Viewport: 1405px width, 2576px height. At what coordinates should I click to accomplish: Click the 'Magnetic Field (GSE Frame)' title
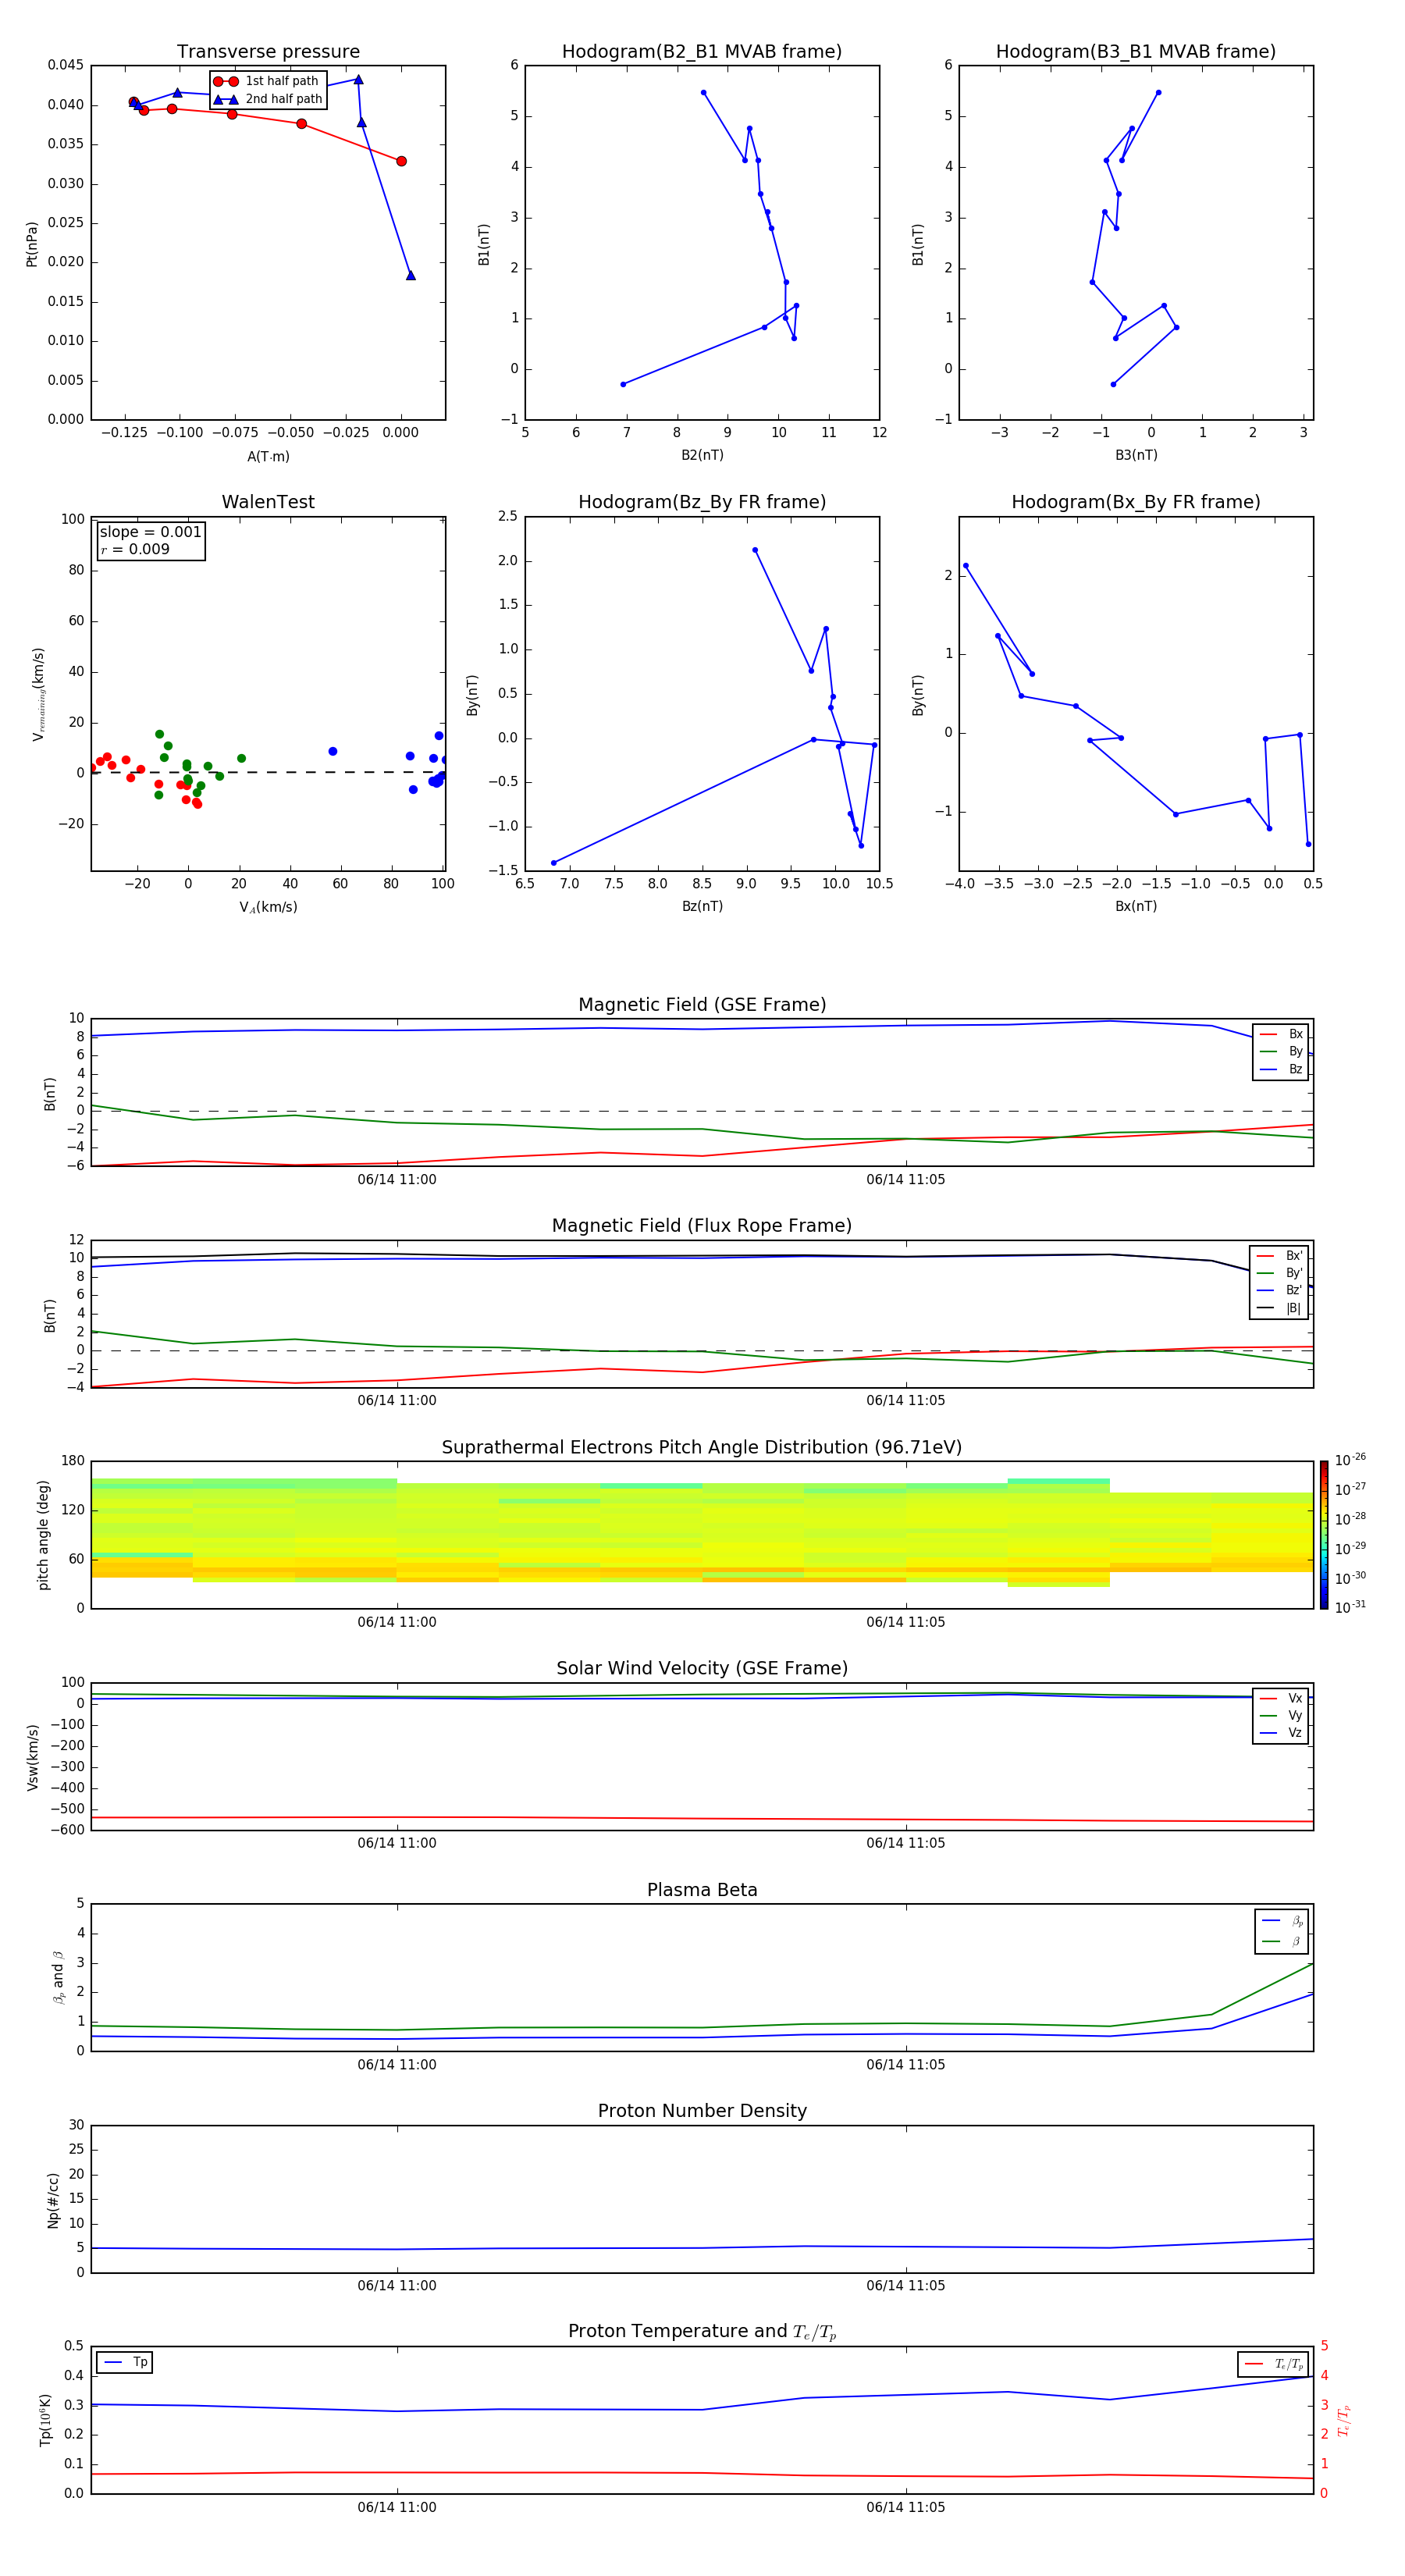click(x=702, y=1005)
